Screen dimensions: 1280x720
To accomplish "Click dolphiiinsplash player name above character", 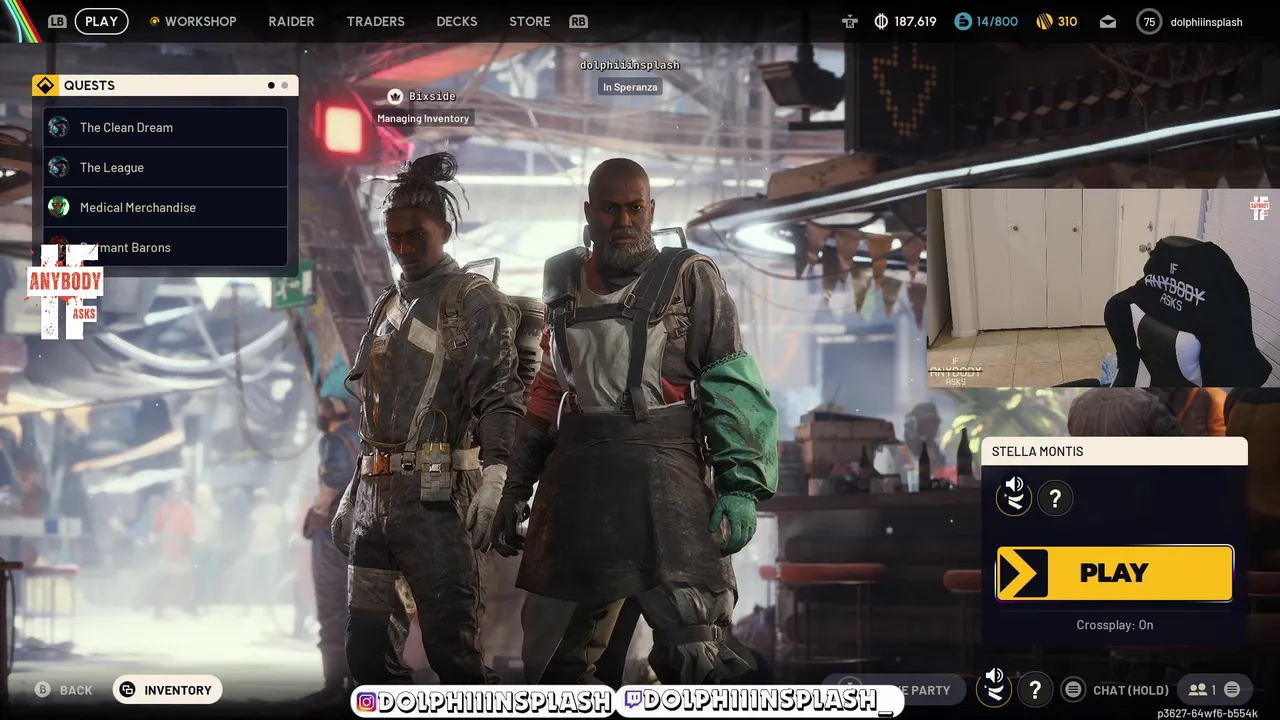I will click(x=630, y=65).
